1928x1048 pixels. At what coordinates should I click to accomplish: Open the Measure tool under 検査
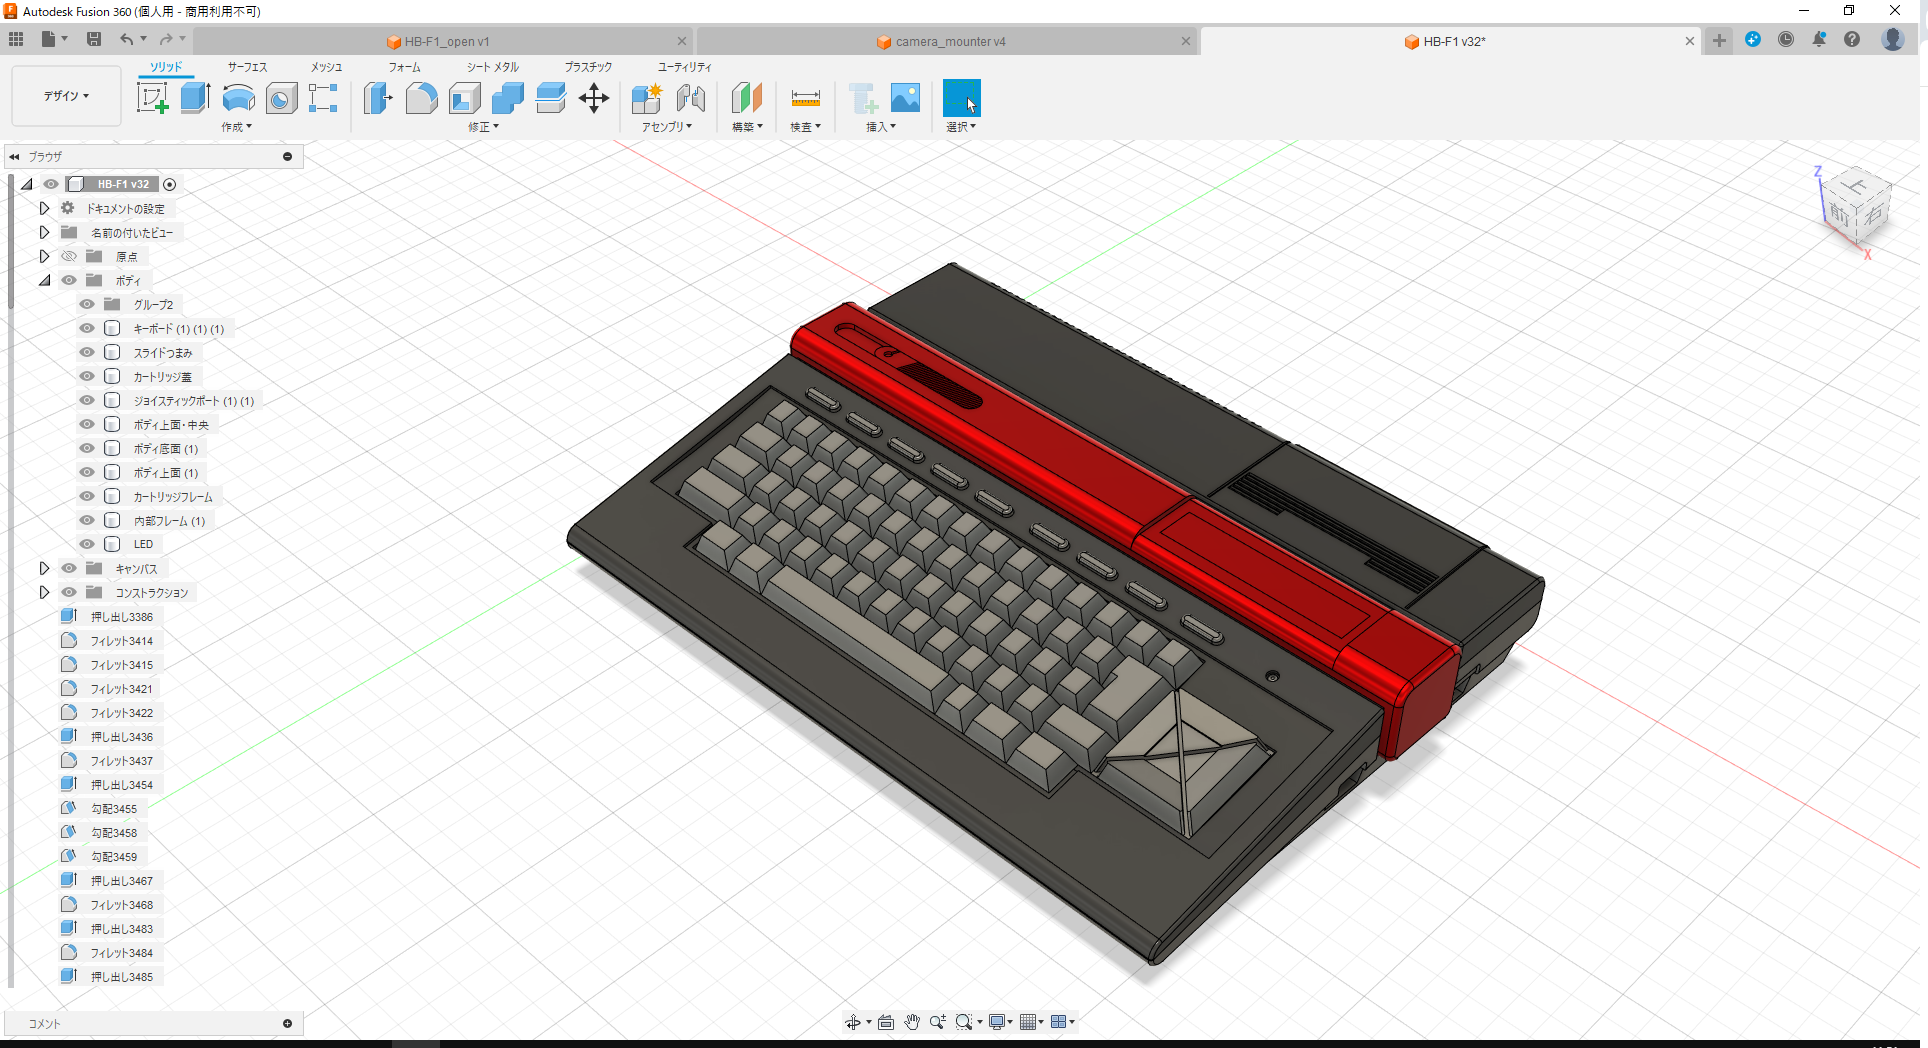[805, 98]
